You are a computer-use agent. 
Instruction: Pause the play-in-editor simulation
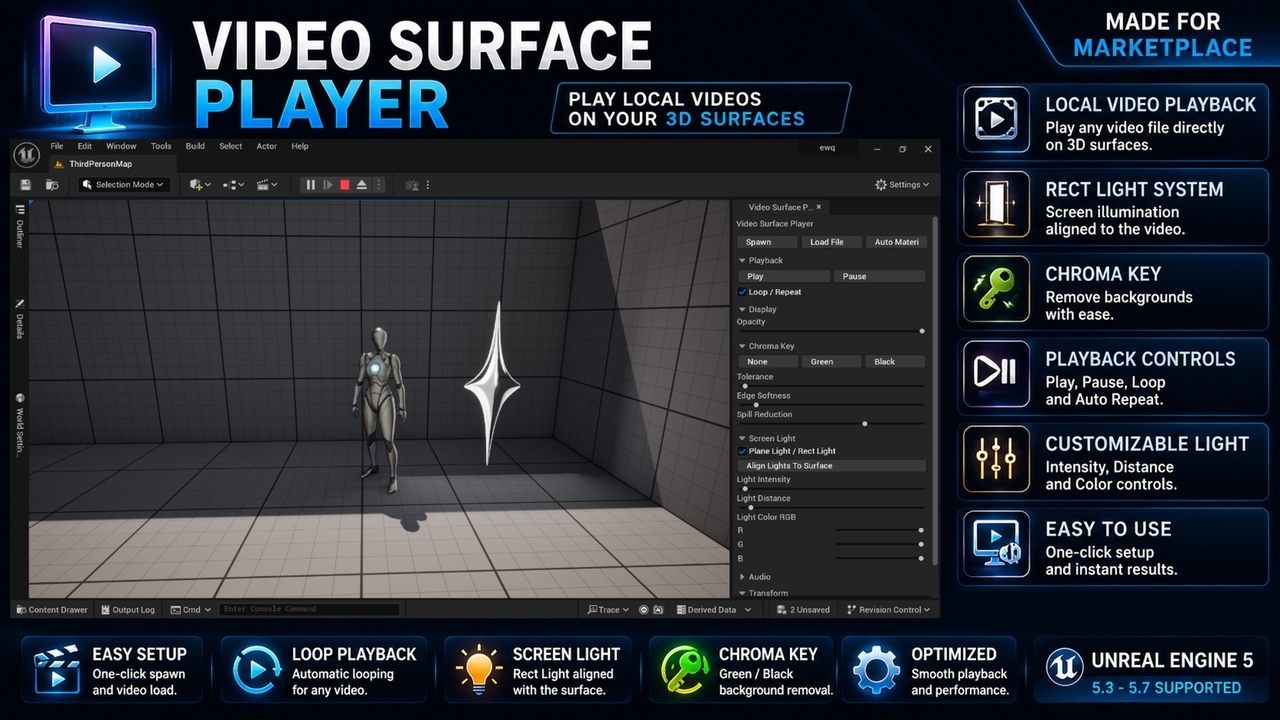coord(311,185)
